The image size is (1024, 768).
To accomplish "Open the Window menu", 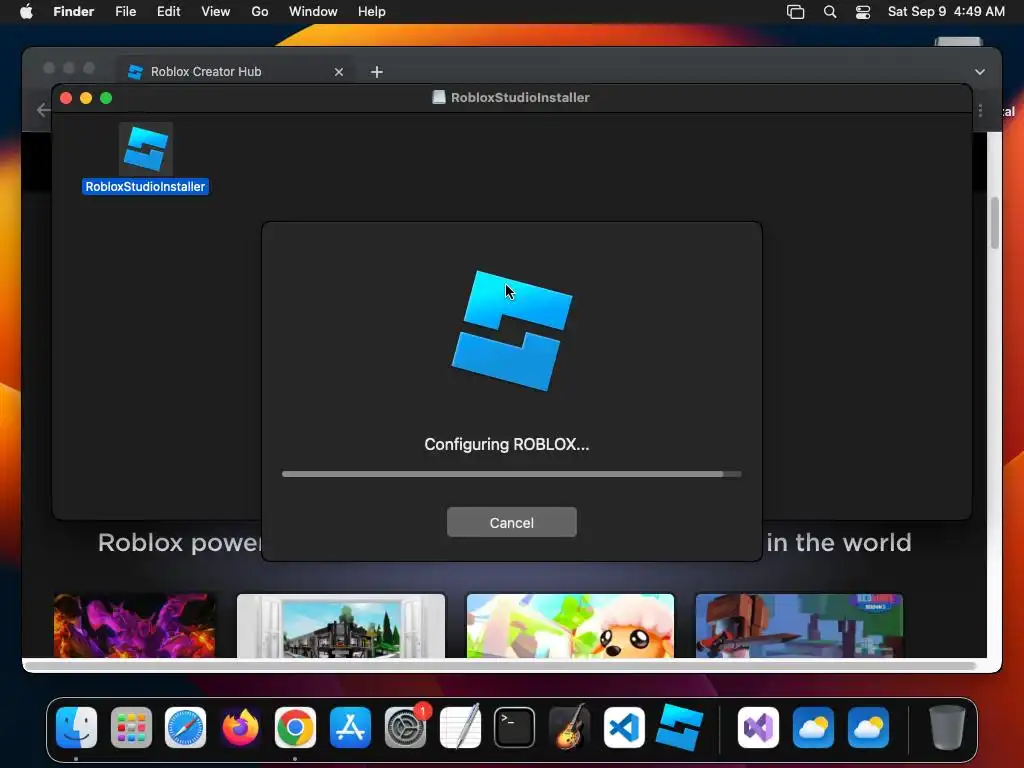I will (x=313, y=12).
